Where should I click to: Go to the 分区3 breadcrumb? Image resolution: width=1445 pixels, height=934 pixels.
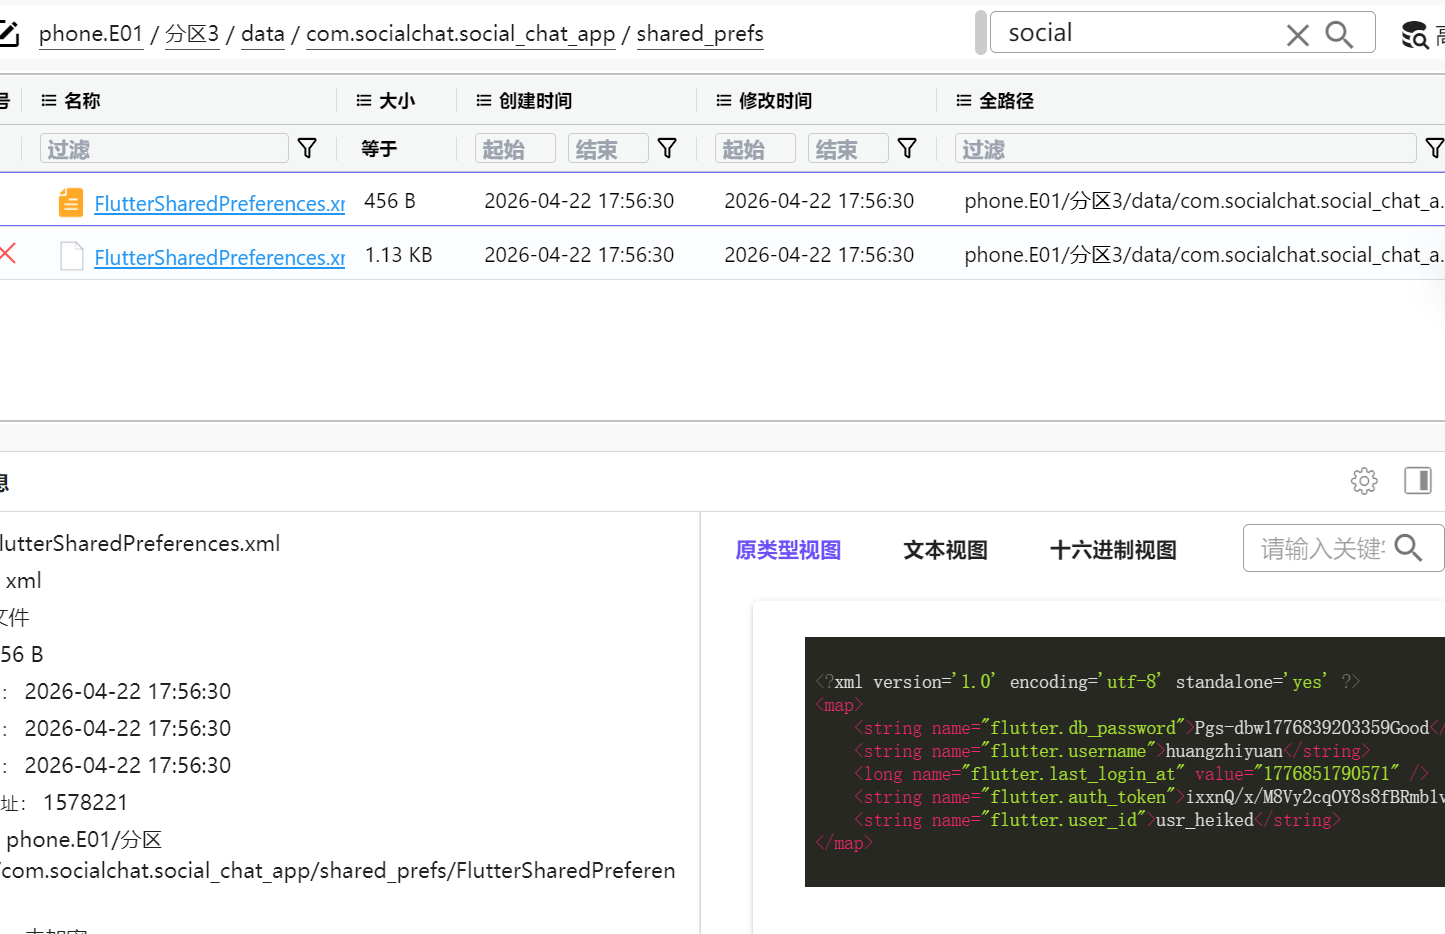point(192,34)
